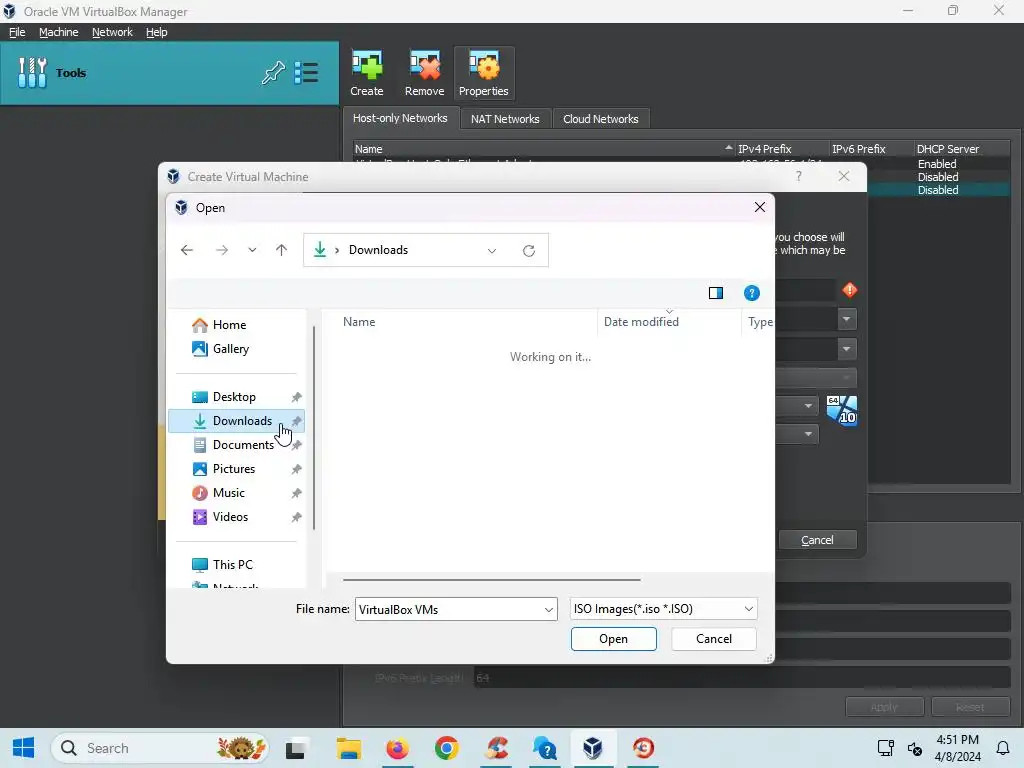Open the Machine menu
Screen dimensions: 1024x768
pyautogui.click(x=58, y=32)
